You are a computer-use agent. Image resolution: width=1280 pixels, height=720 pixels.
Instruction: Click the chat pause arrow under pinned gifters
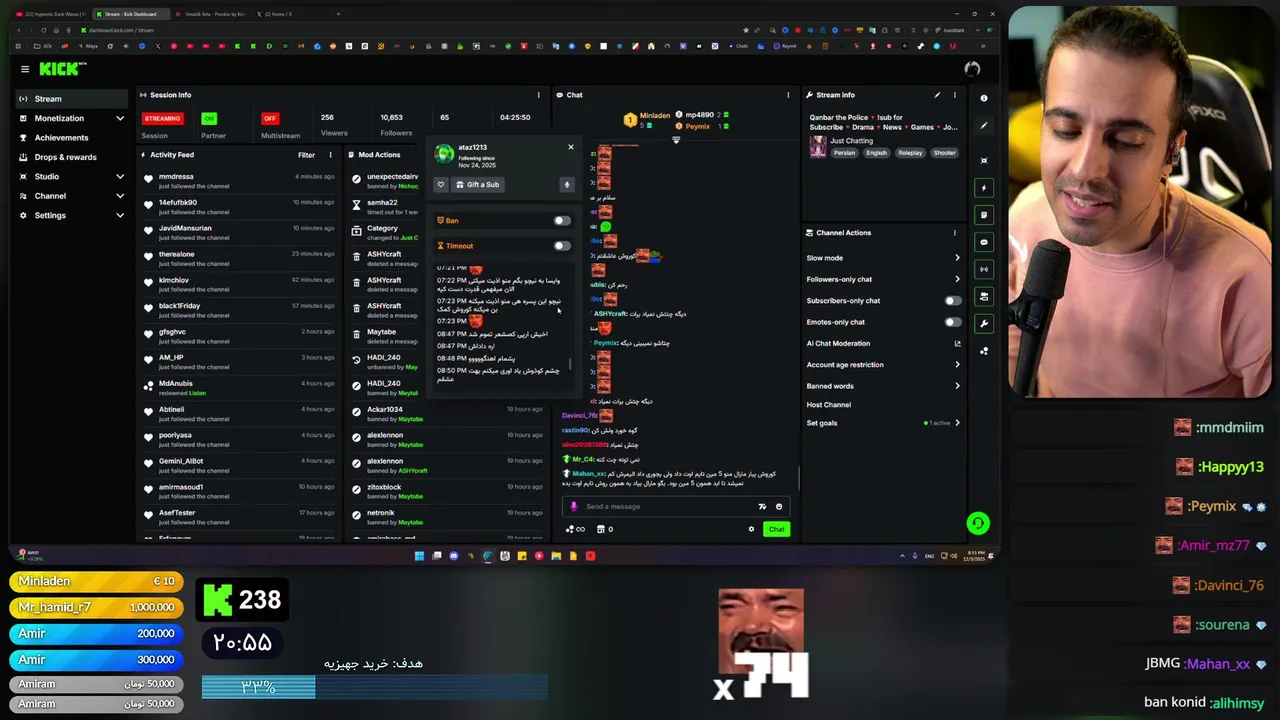point(676,140)
